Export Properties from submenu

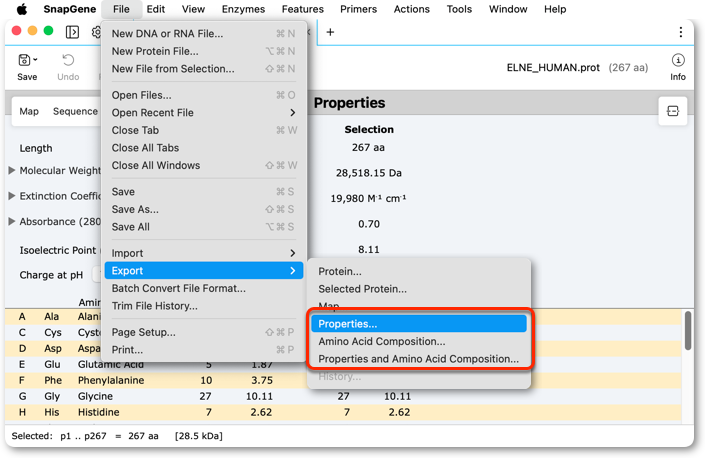[x=419, y=324]
